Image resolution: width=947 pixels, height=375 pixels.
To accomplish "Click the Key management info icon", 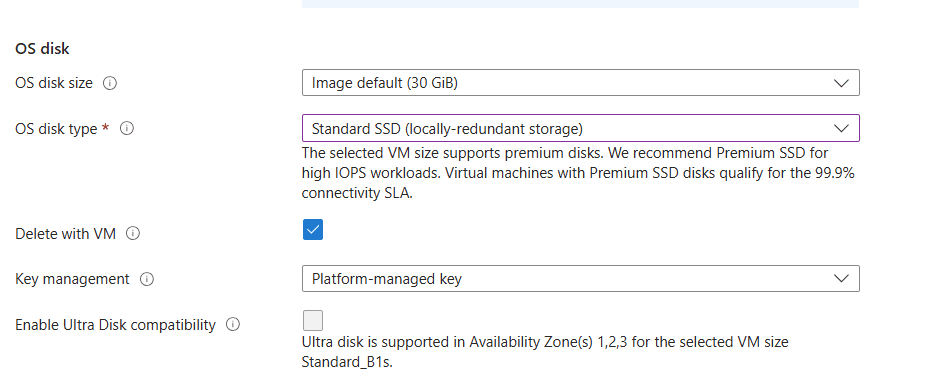I will click(x=147, y=279).
